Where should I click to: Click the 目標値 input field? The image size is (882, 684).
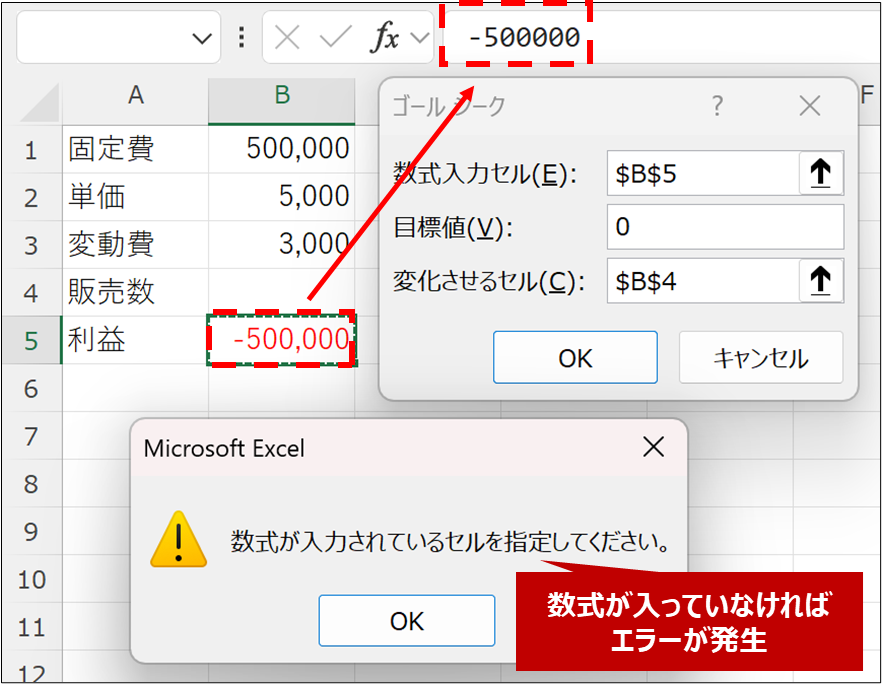tap(724, 227)
